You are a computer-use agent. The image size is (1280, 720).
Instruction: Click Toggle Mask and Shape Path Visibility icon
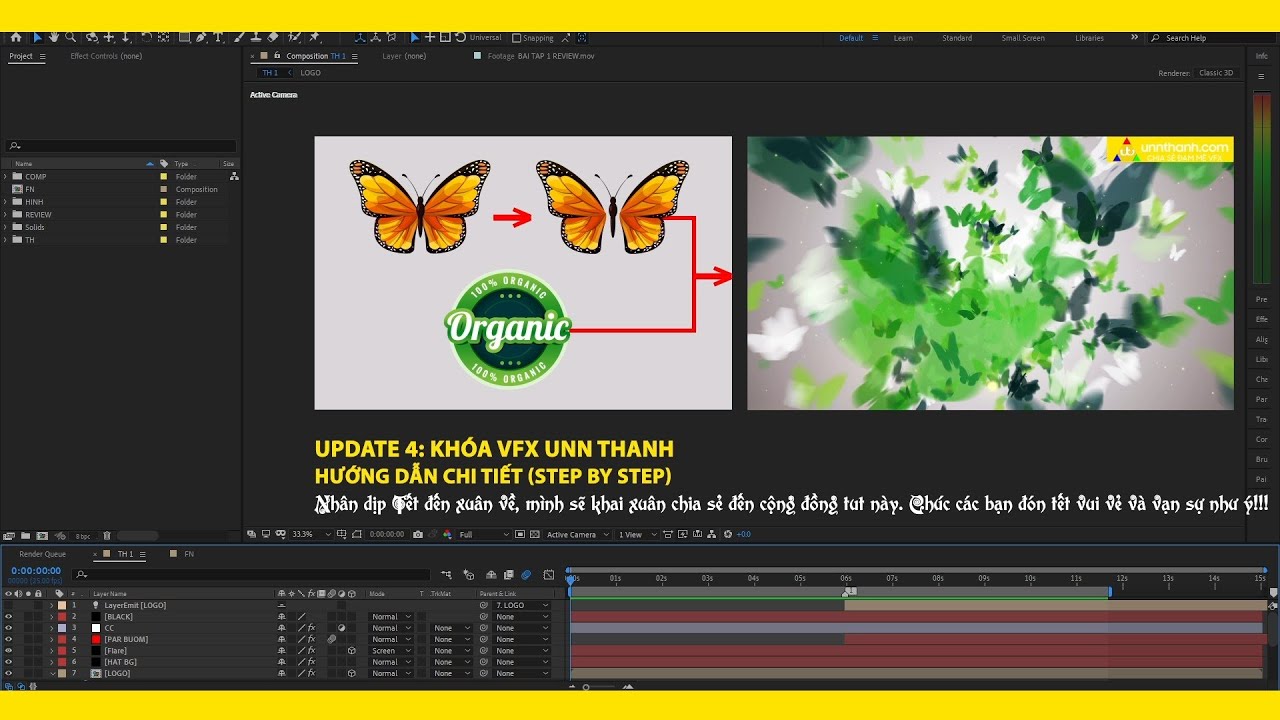tap(357, 534)
